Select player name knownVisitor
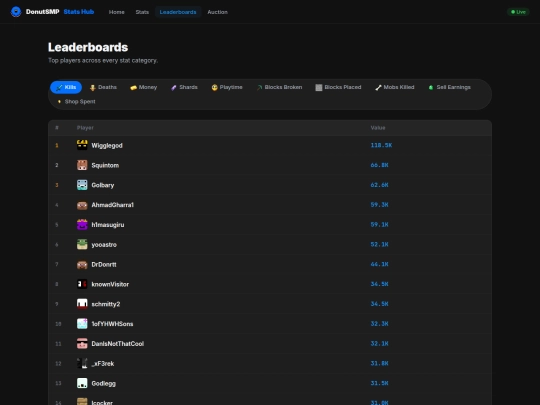Image resolution: width=540 pixels, height=405 pixels. [110, 284]
